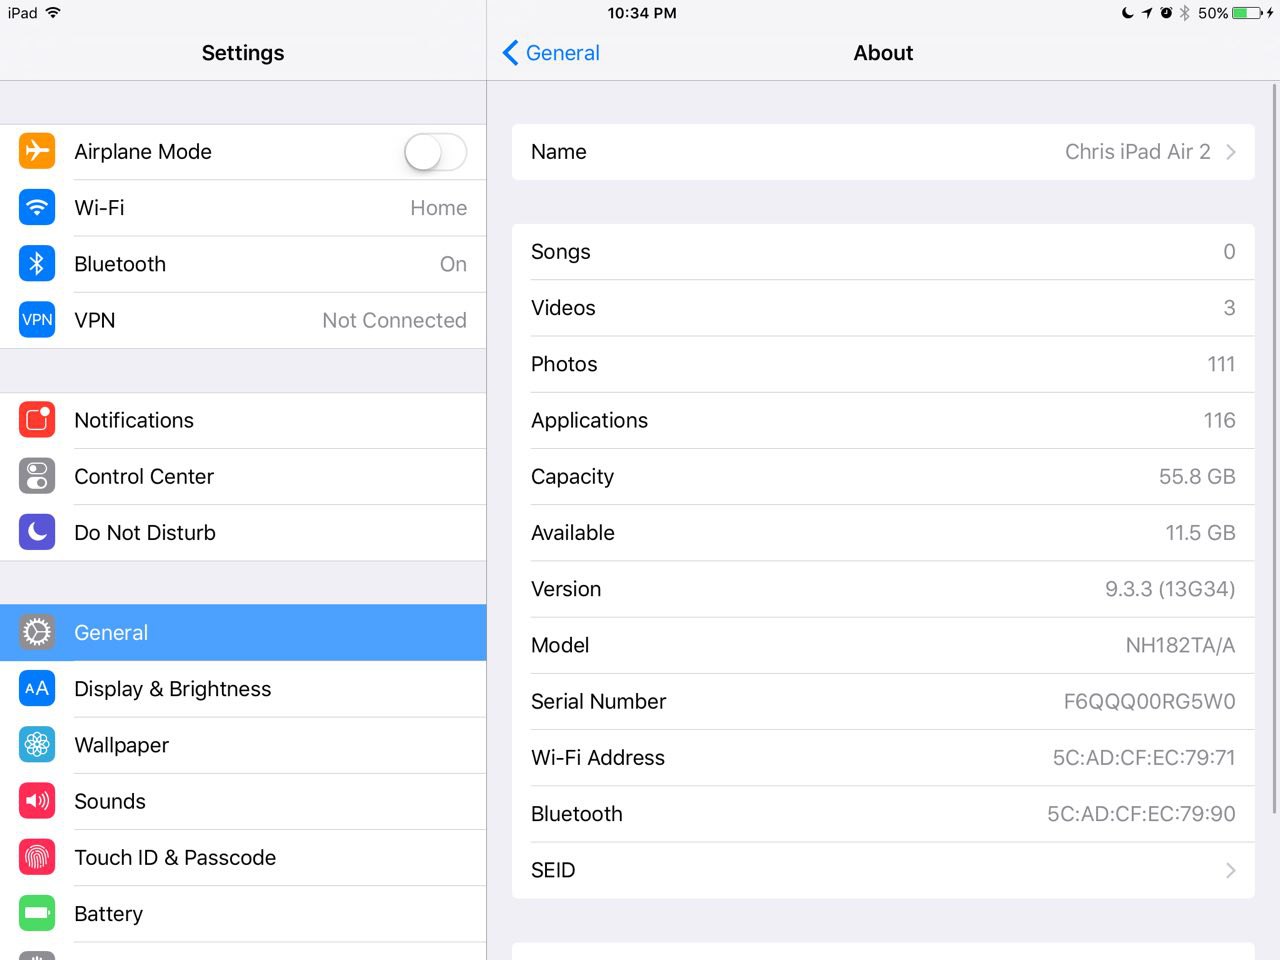
Task: Open Bluetooth settings in the sidebar
Action: point(243,264)
